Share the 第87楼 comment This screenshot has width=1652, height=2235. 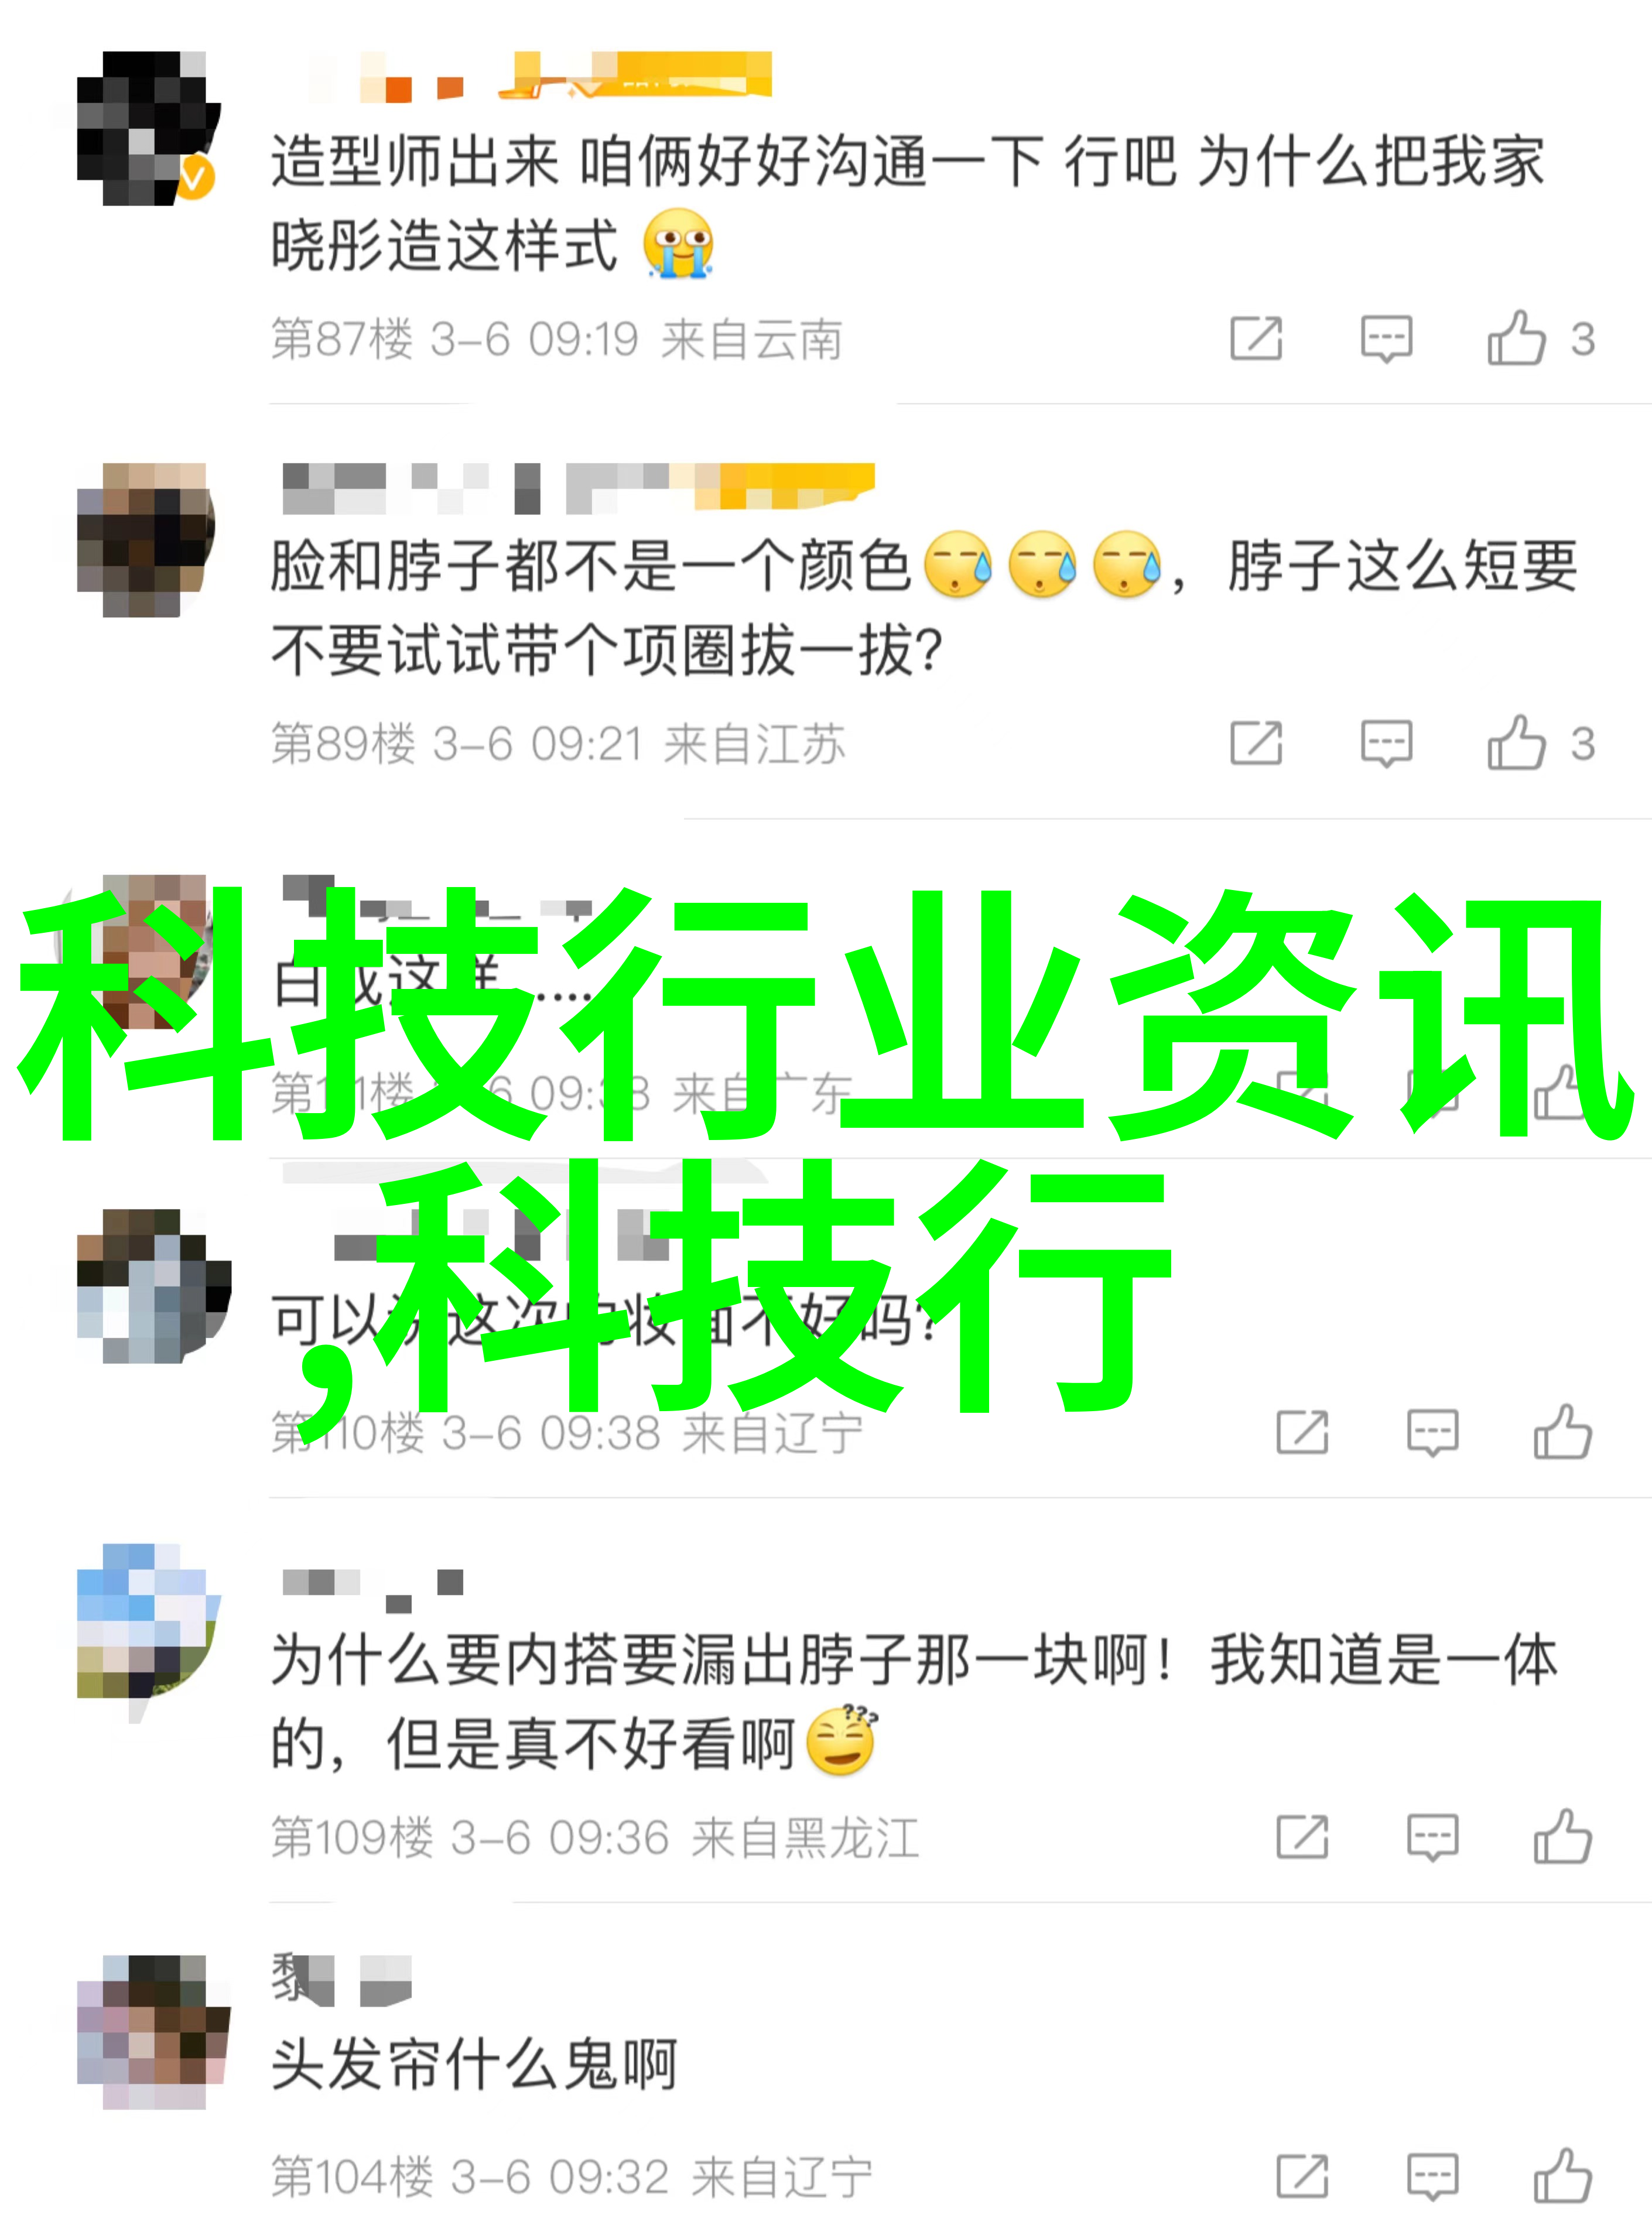pos(1256,338)
